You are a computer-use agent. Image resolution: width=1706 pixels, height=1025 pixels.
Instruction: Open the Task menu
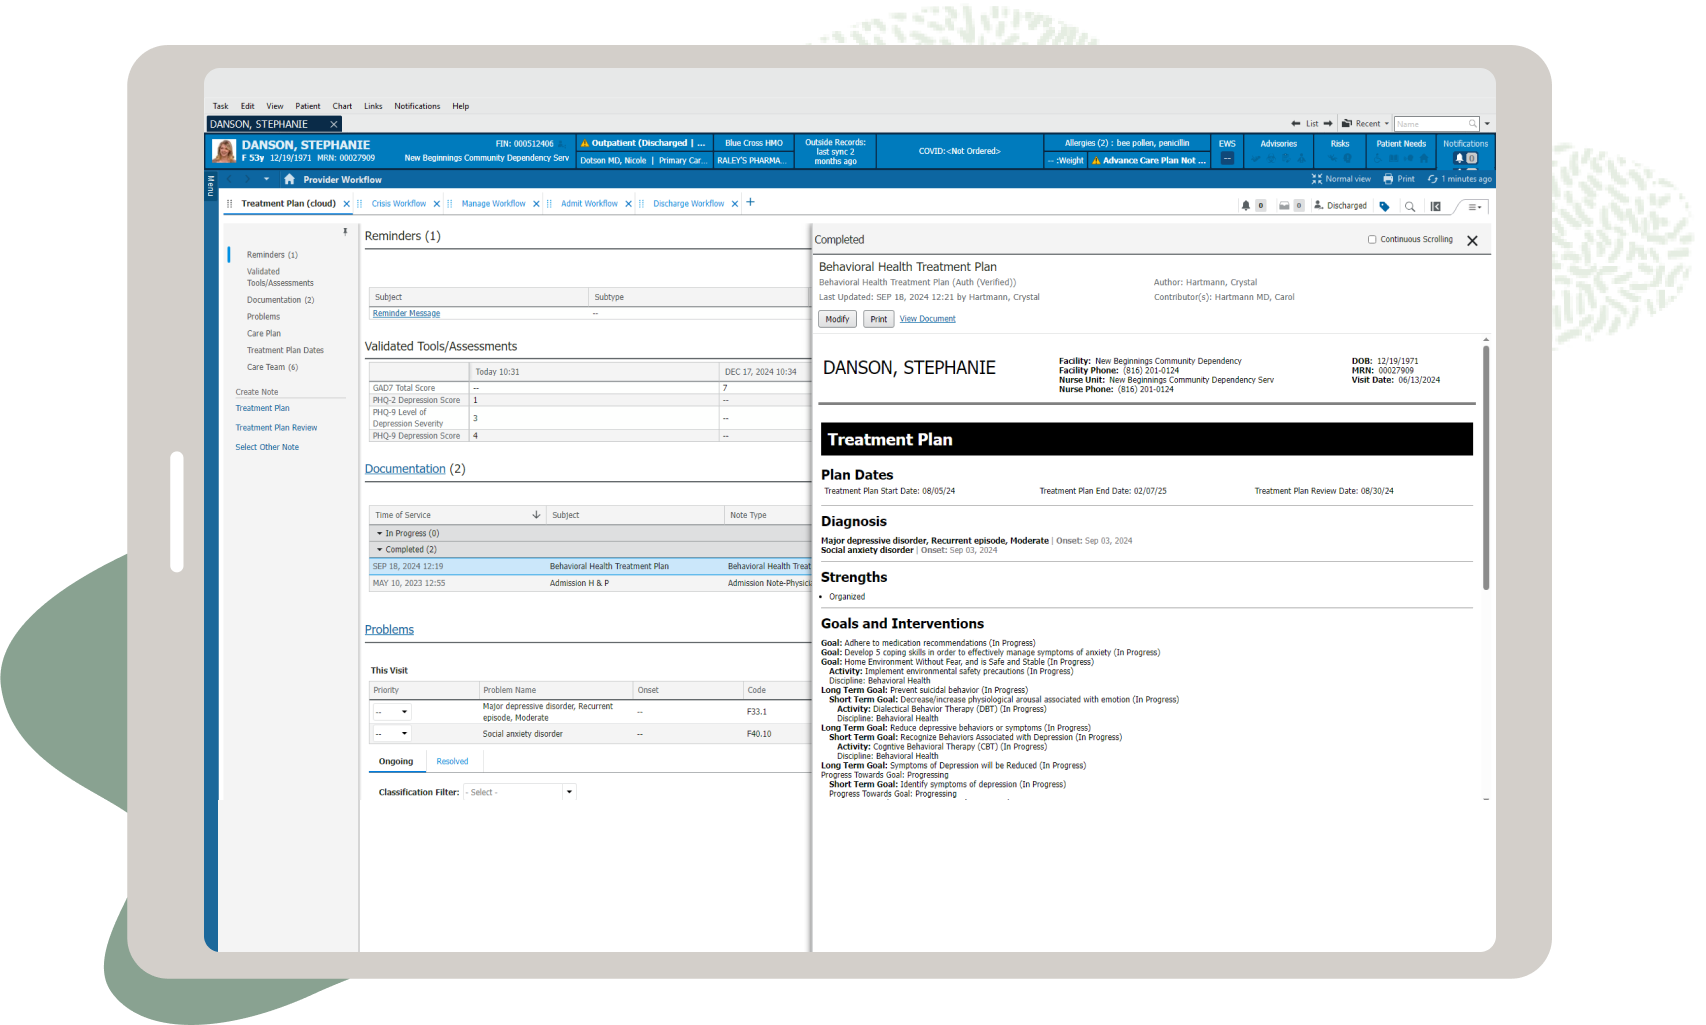coord(220,106)
